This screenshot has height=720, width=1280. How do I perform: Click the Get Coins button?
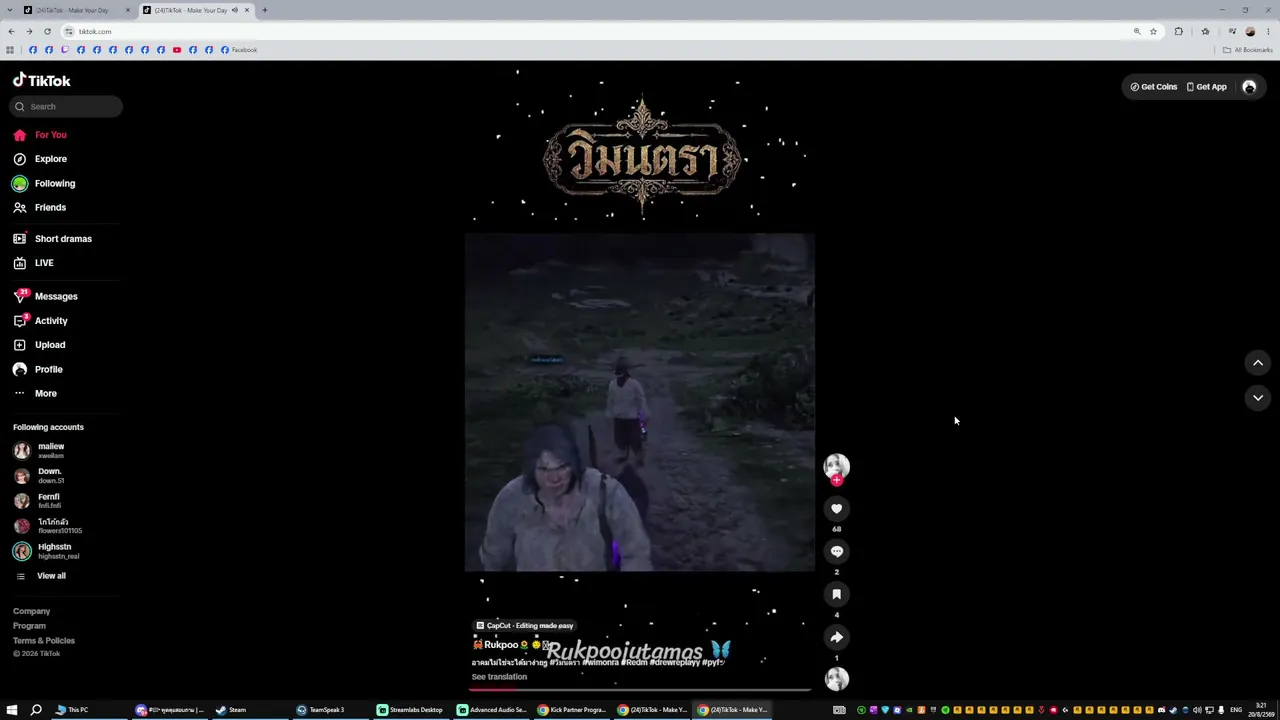[1154, 87]
